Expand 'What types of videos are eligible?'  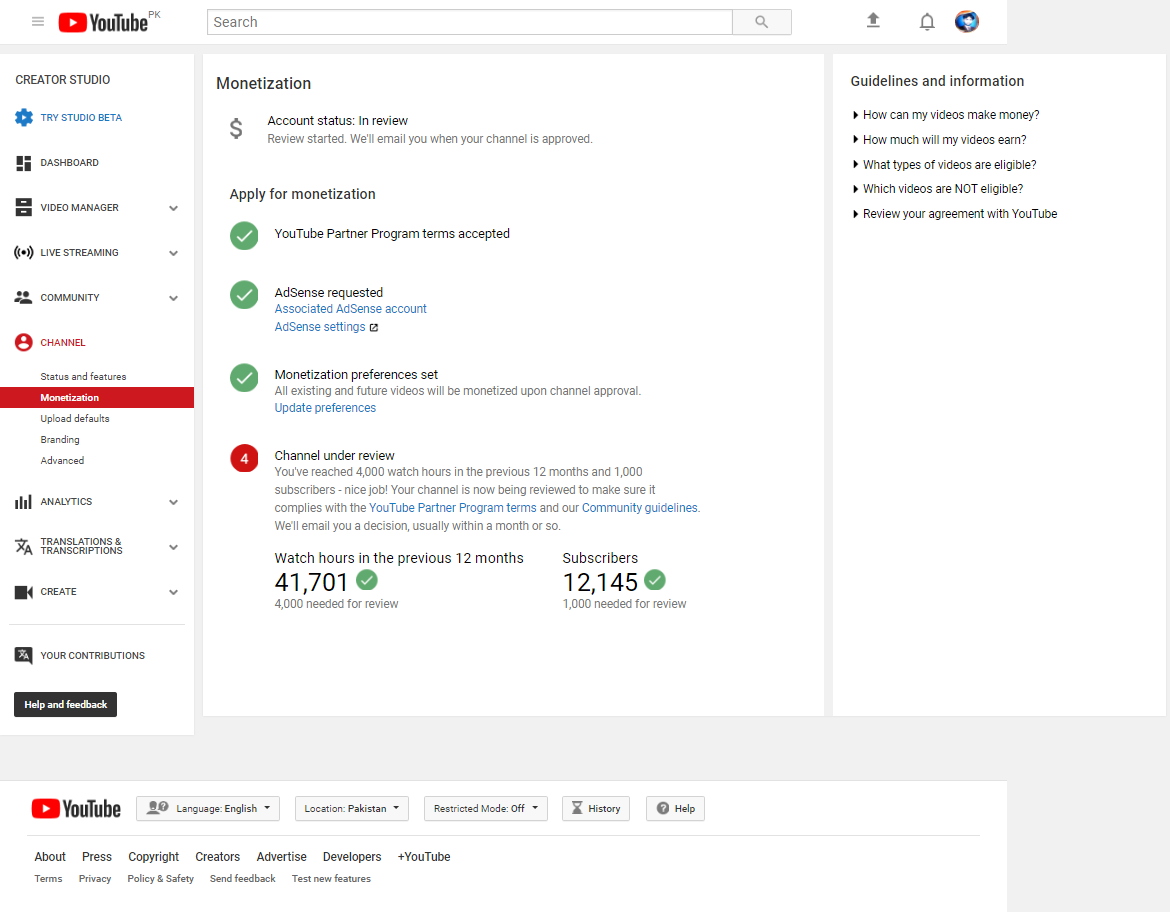[x=944, y=165]
